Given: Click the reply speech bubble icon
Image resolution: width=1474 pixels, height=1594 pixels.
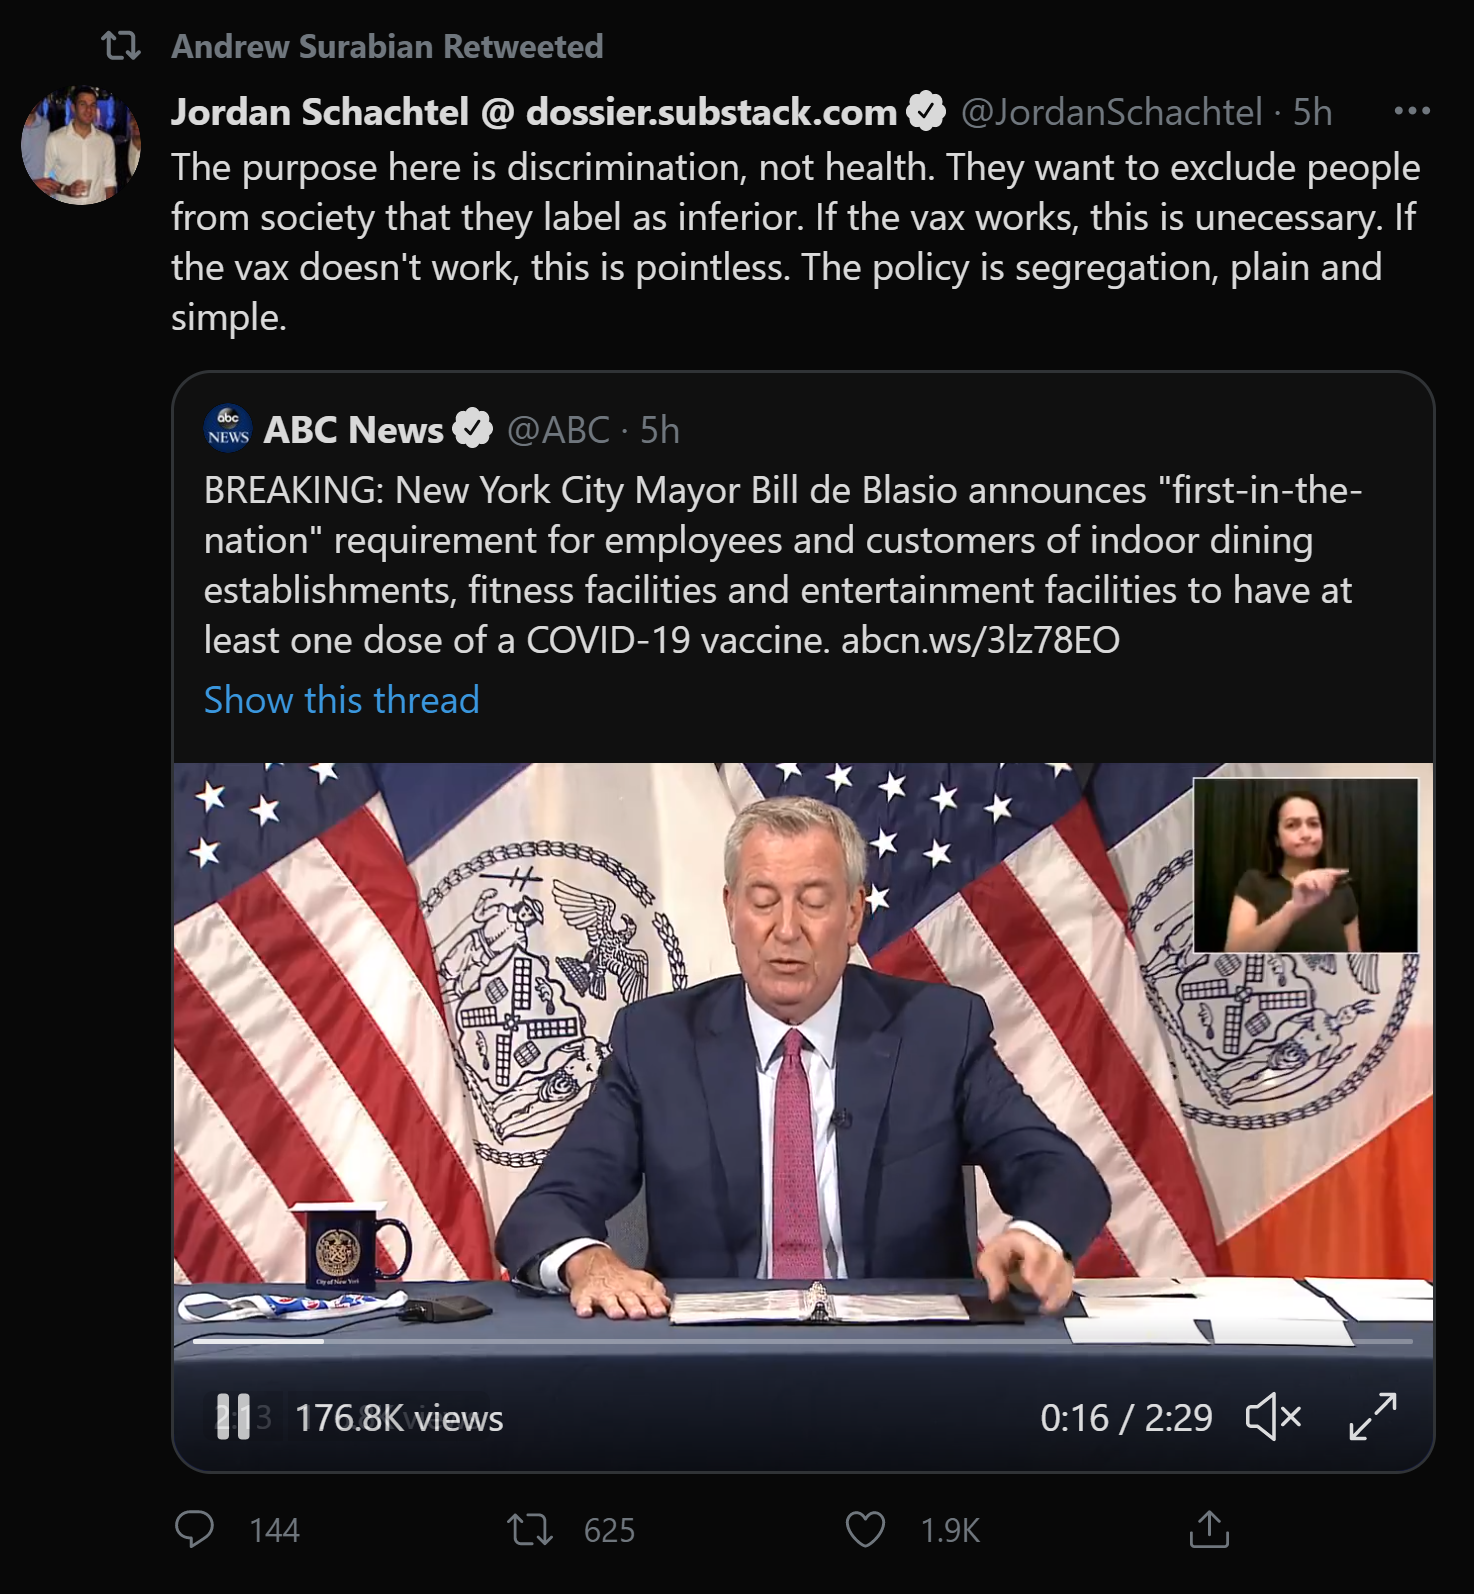Looking at the screenshot, I should click(194, 1529).
